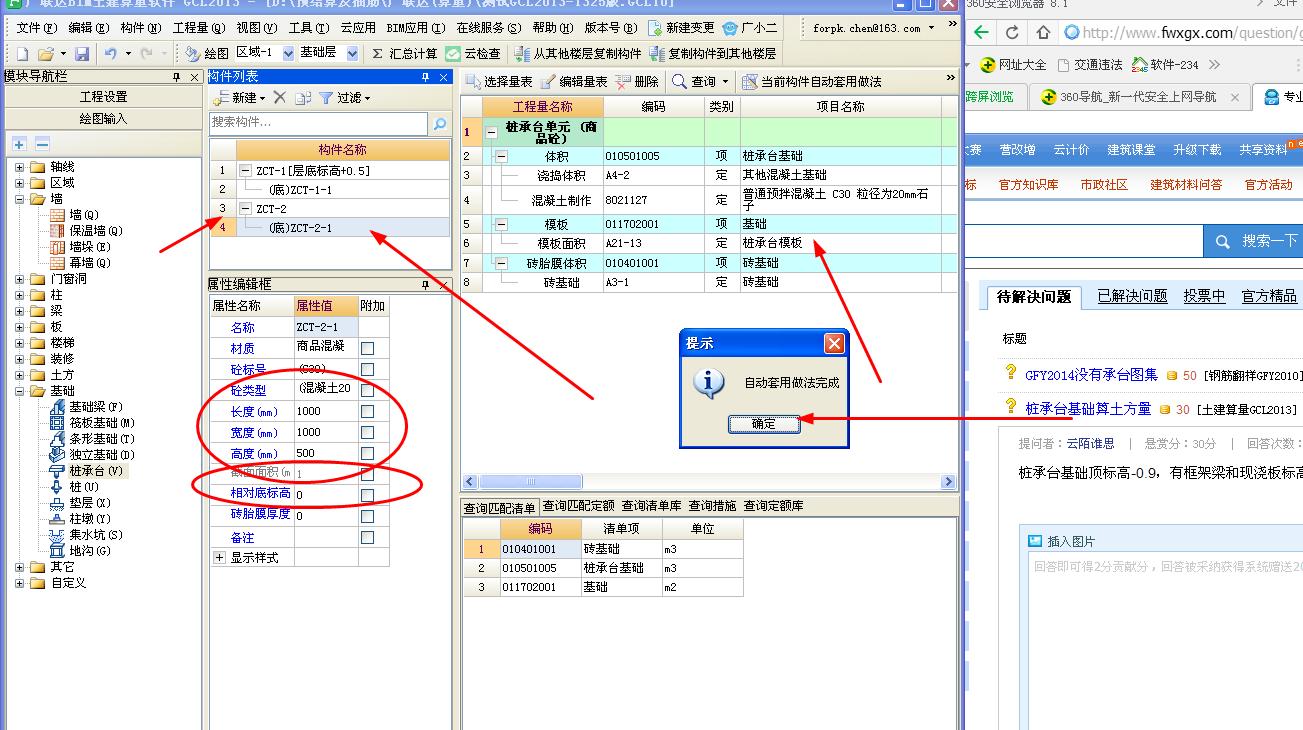Click 复制构件到其他楼层 toolbar item
1303x730 pixels.
tap(712, 53)
